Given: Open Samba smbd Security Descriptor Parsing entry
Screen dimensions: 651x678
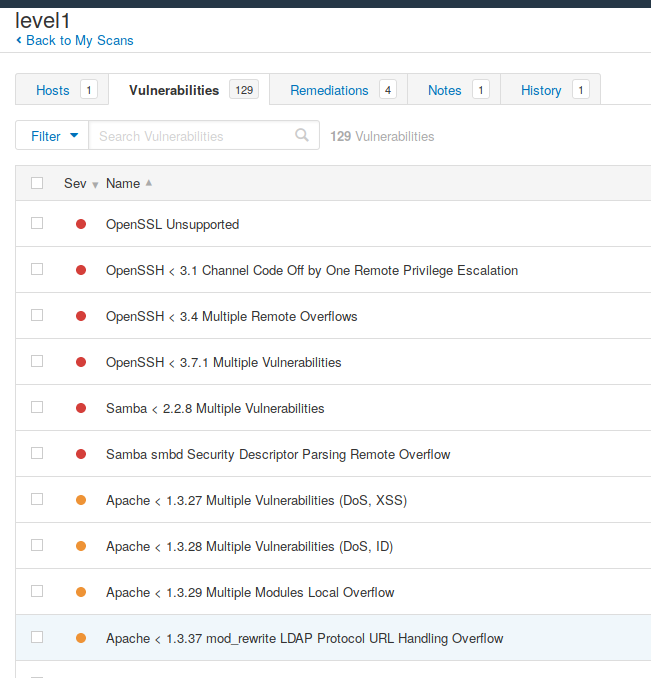Looking at the screenshot, I should 278,454.
